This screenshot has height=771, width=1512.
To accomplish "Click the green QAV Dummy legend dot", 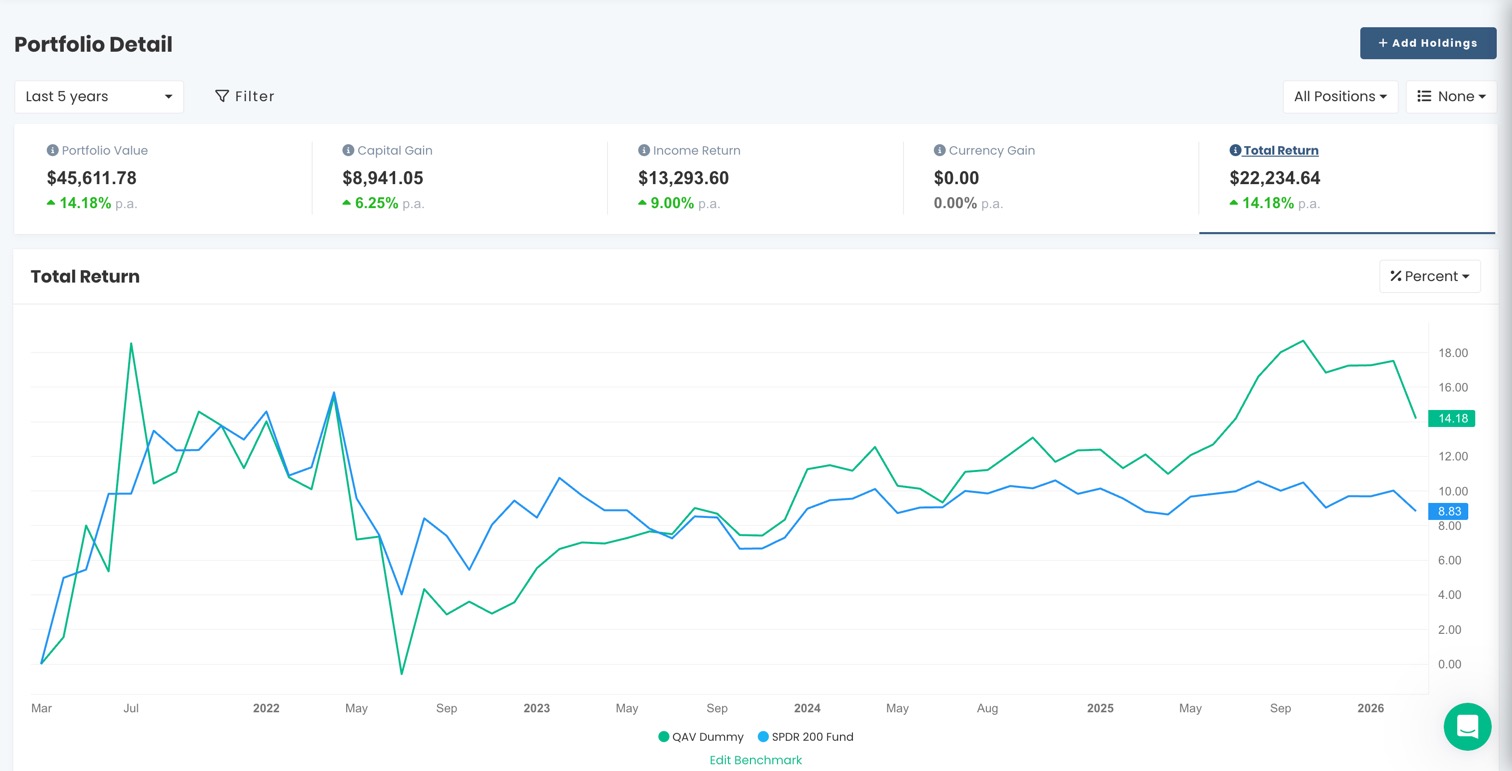I will pyautogui.click(x=663, y=737).
